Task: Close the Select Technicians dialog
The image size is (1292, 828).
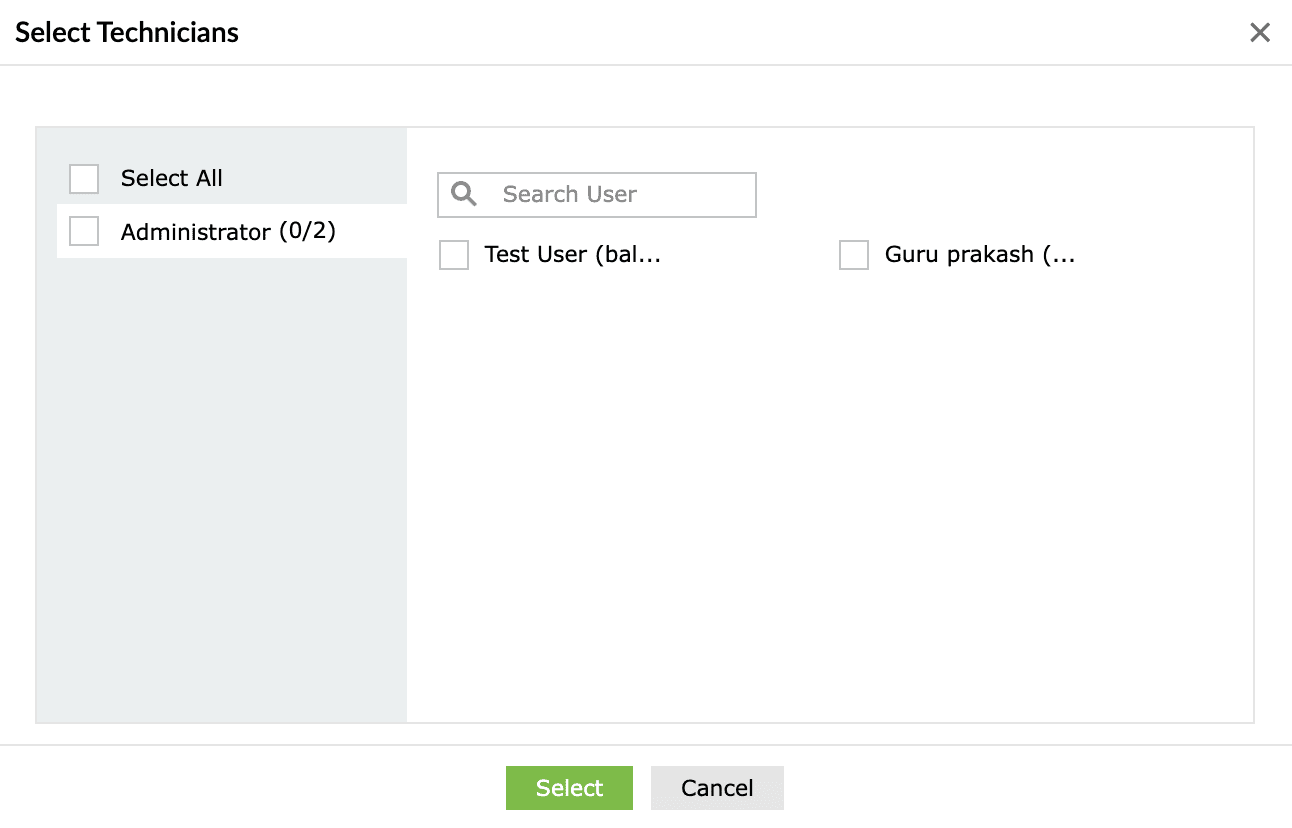Action: pyautogui.click(x=1259, y=33)
